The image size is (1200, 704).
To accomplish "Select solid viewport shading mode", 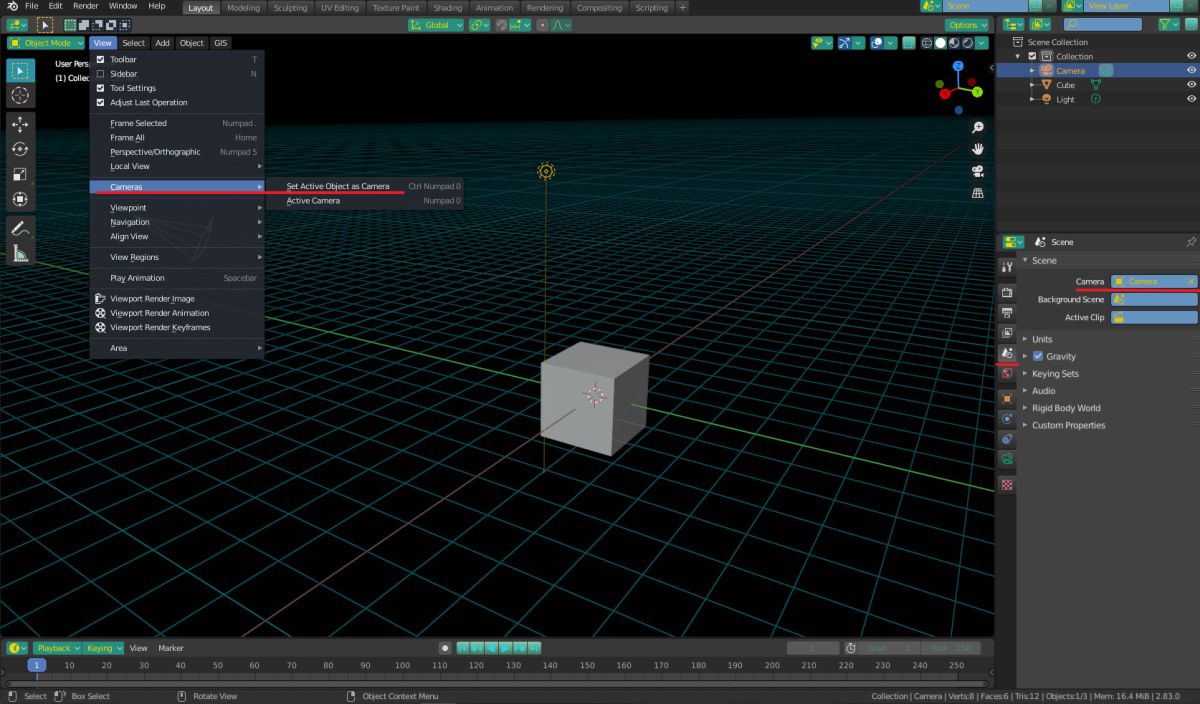I will pyautogui.click(x=941, y=43).
